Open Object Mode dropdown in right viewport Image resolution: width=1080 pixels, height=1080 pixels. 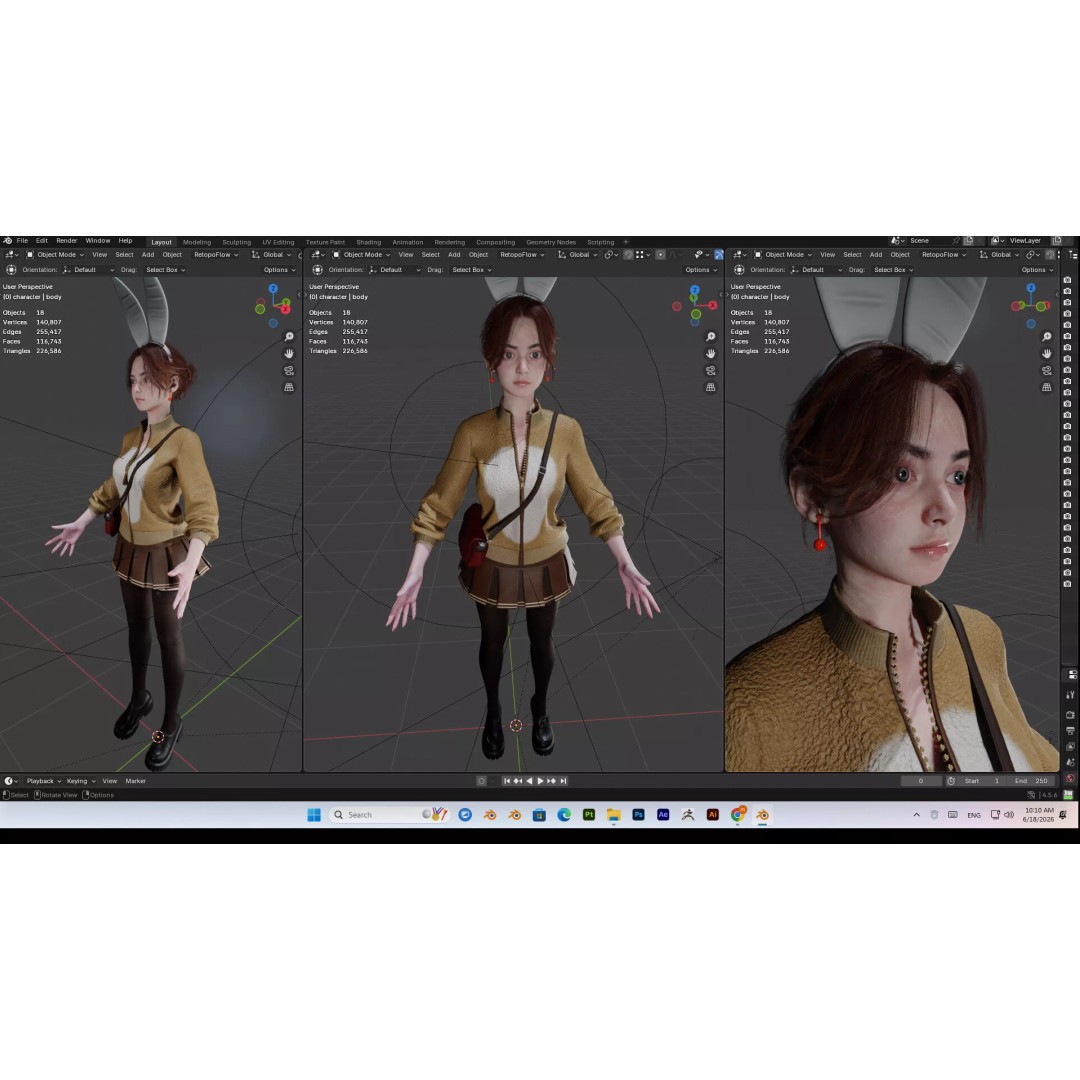(783, 255)
